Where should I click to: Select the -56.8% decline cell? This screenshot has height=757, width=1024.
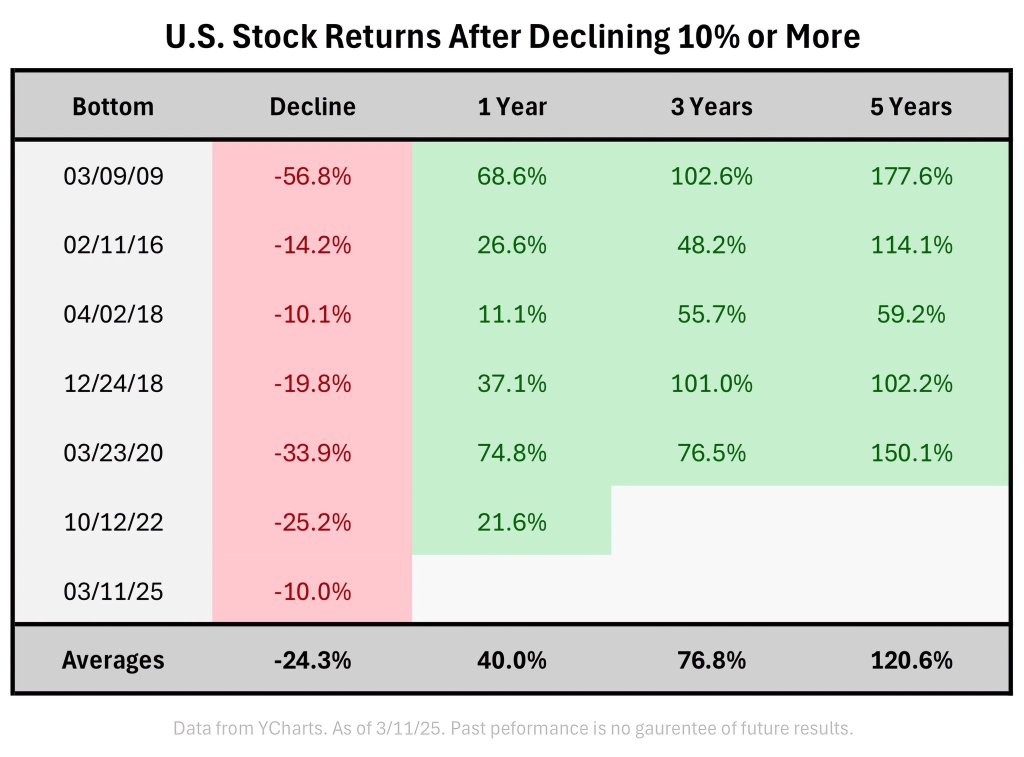click(x=312, y=176)
